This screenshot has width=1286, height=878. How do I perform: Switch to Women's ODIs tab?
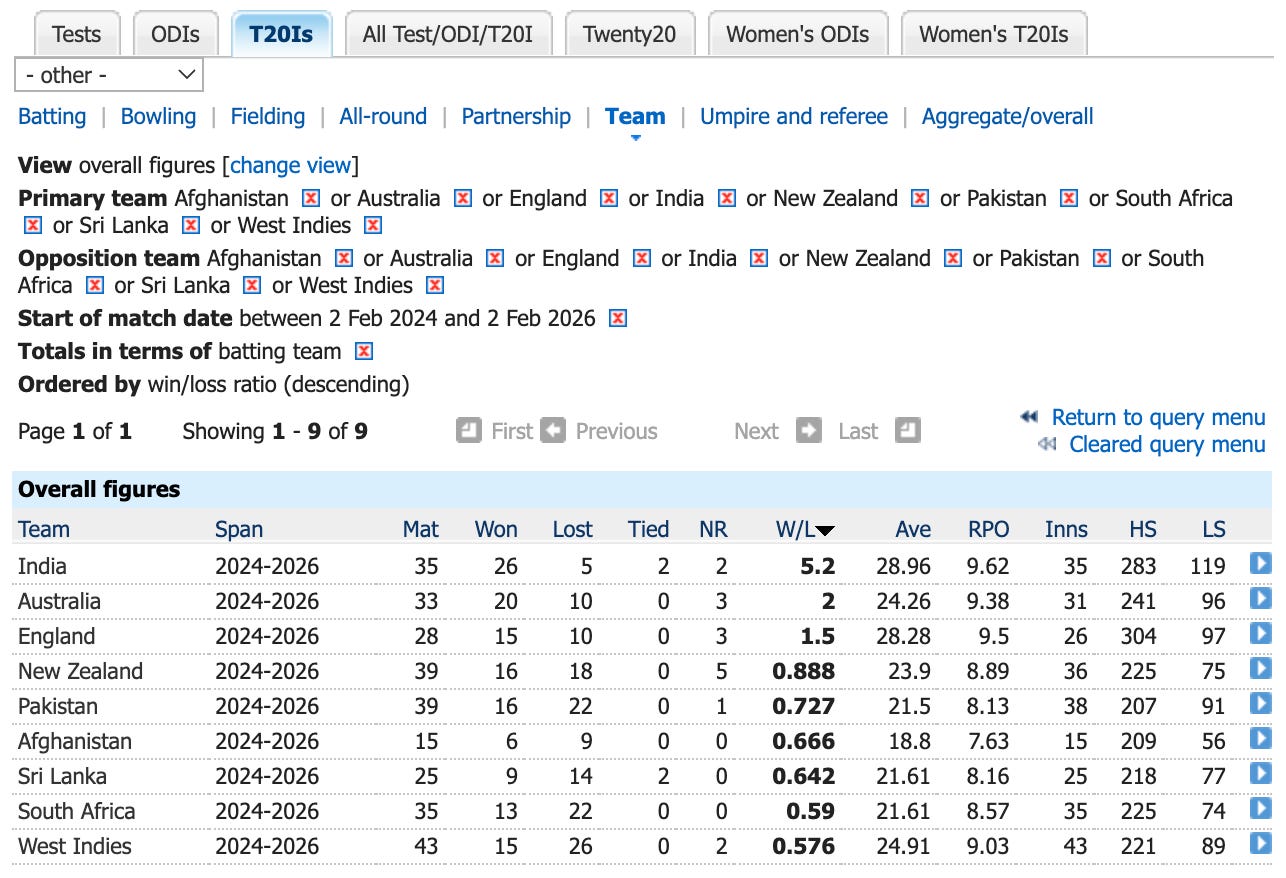pyautogui.click(x=797, y=34)
